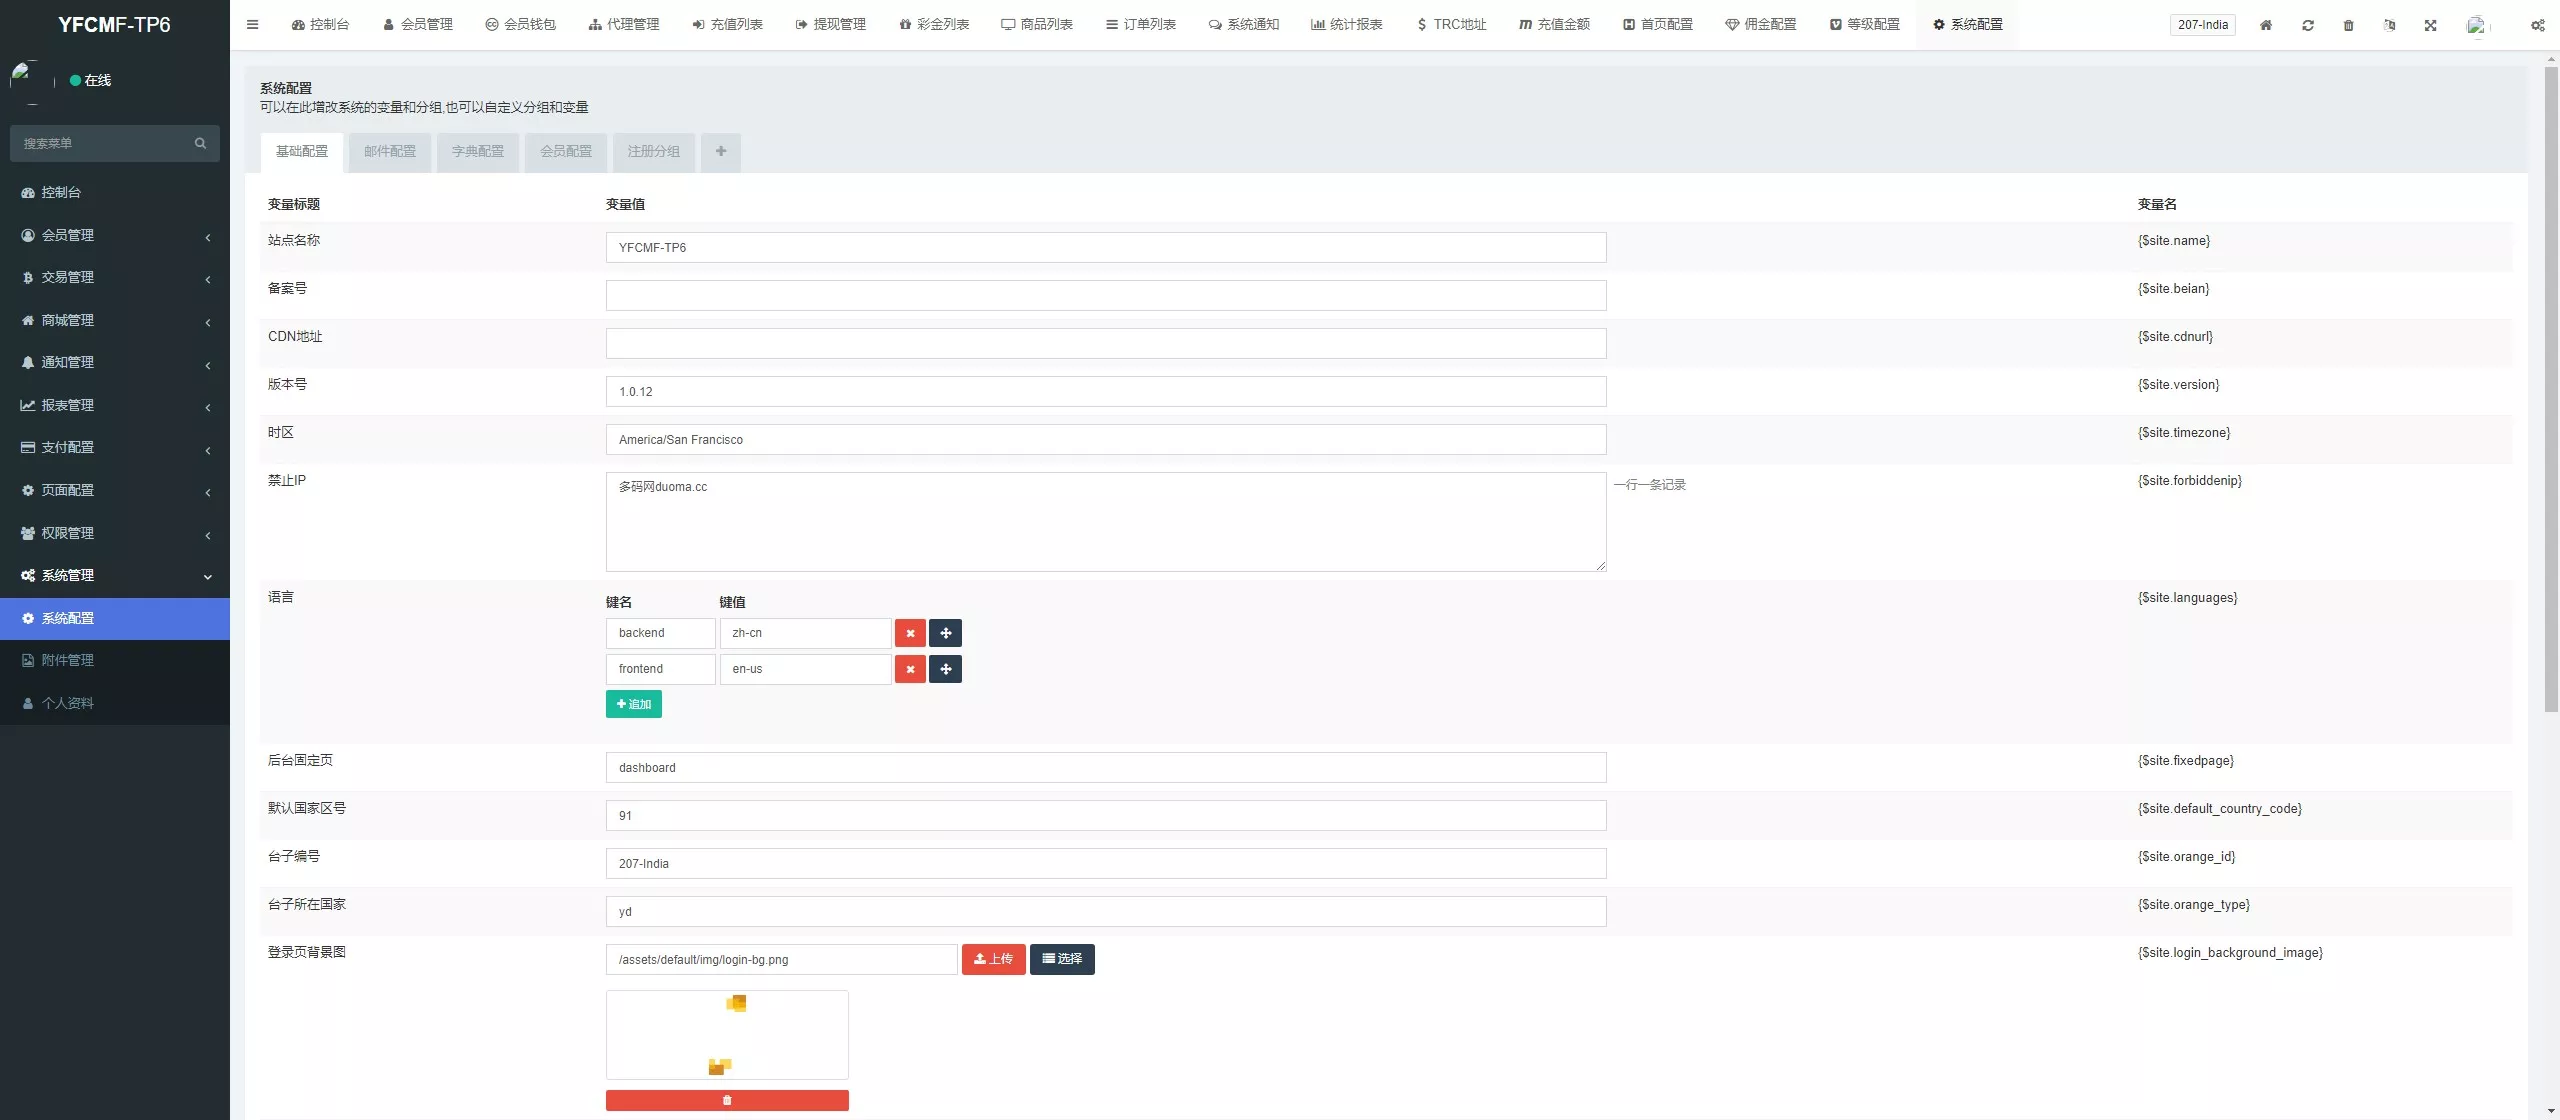Open the settings gears icon at top right
This screenshot has height=1120, width=2560.
tap(2537, 25)
